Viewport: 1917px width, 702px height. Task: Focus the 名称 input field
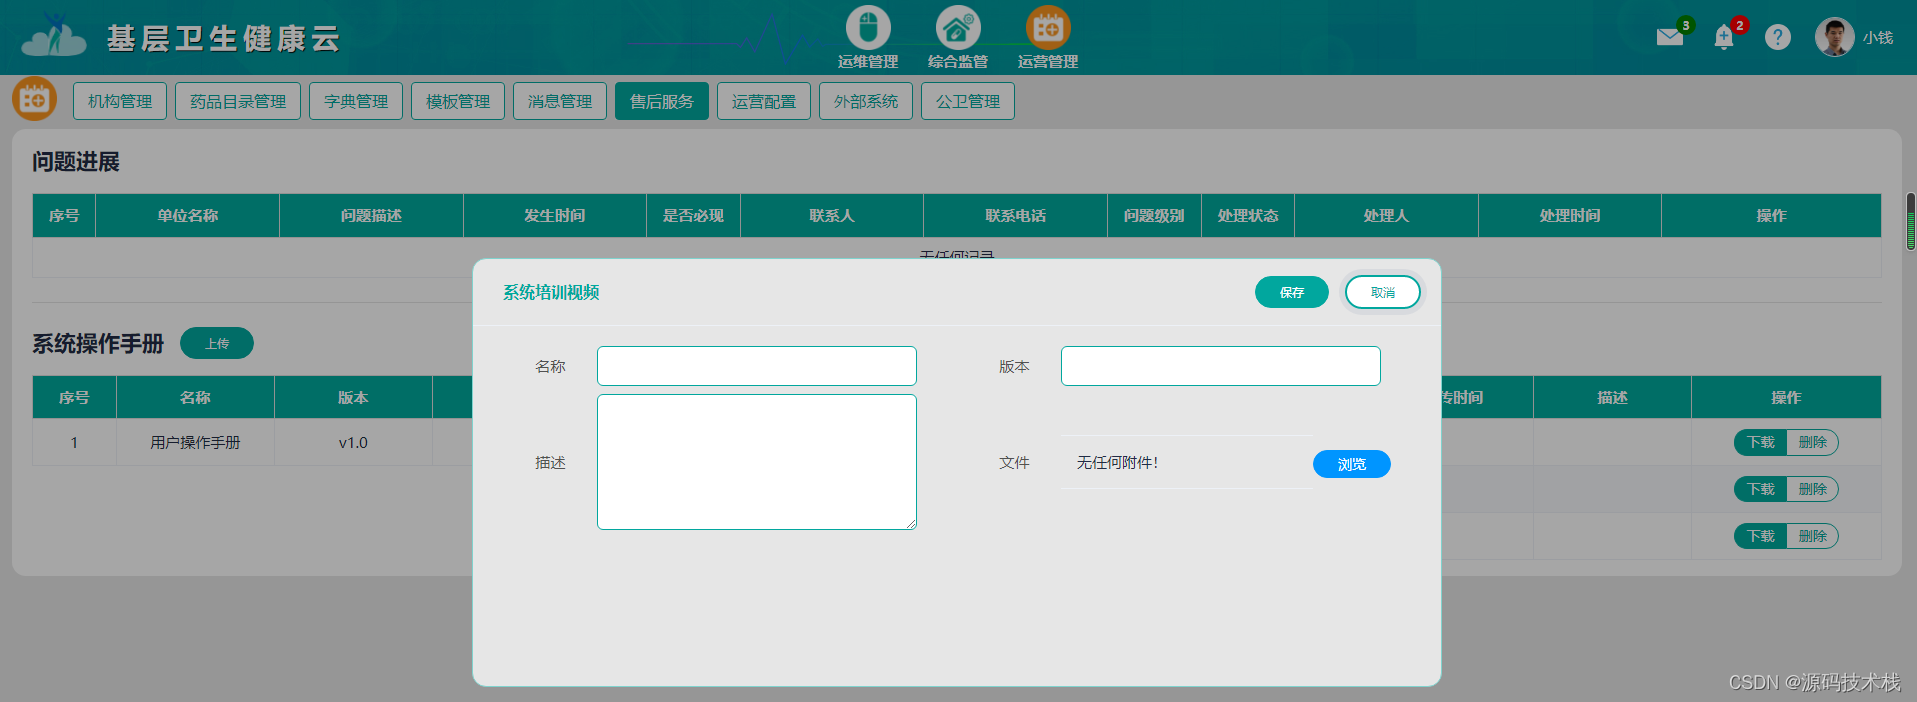tap(757, 366)
